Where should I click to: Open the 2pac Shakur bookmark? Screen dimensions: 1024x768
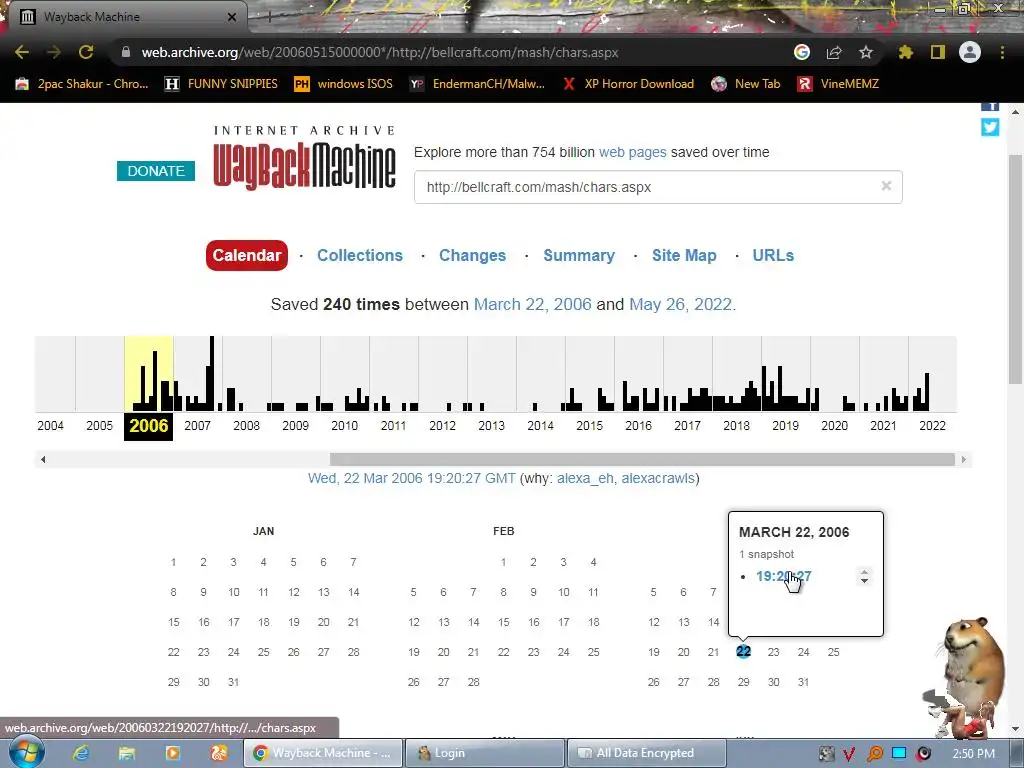pos(82,84)
